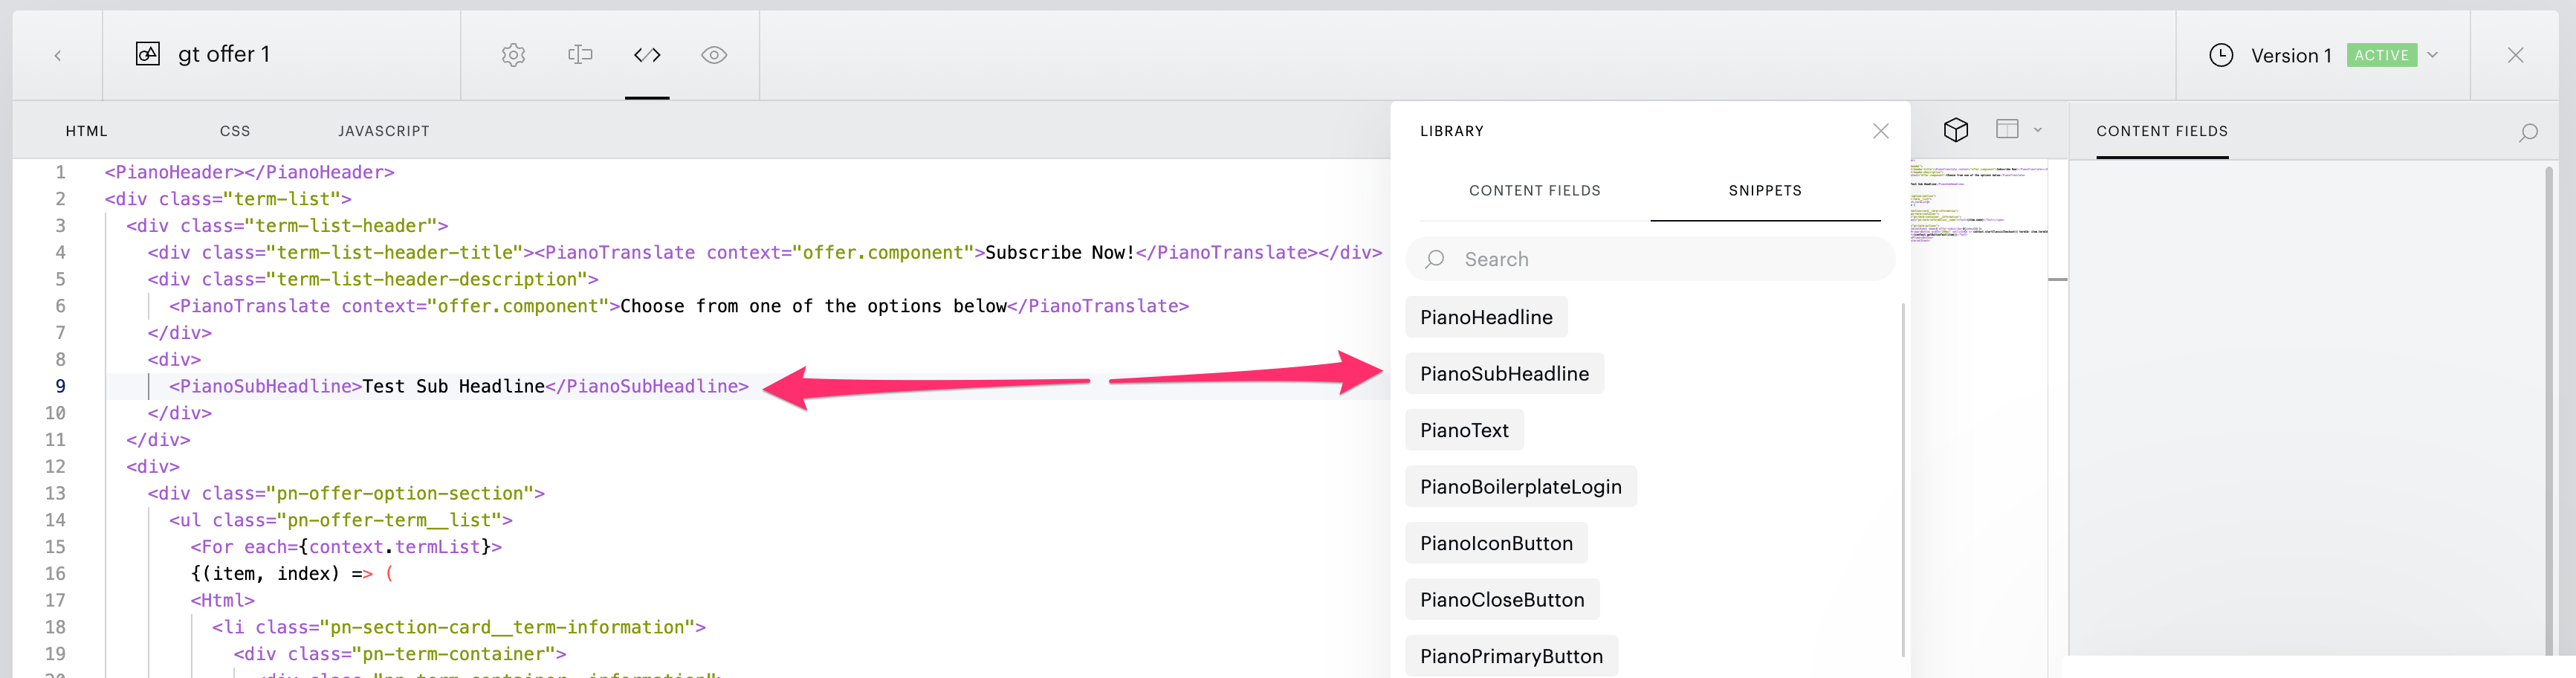Click the Html tag on line 17
2576x678 pixels.
coord(222,600)
